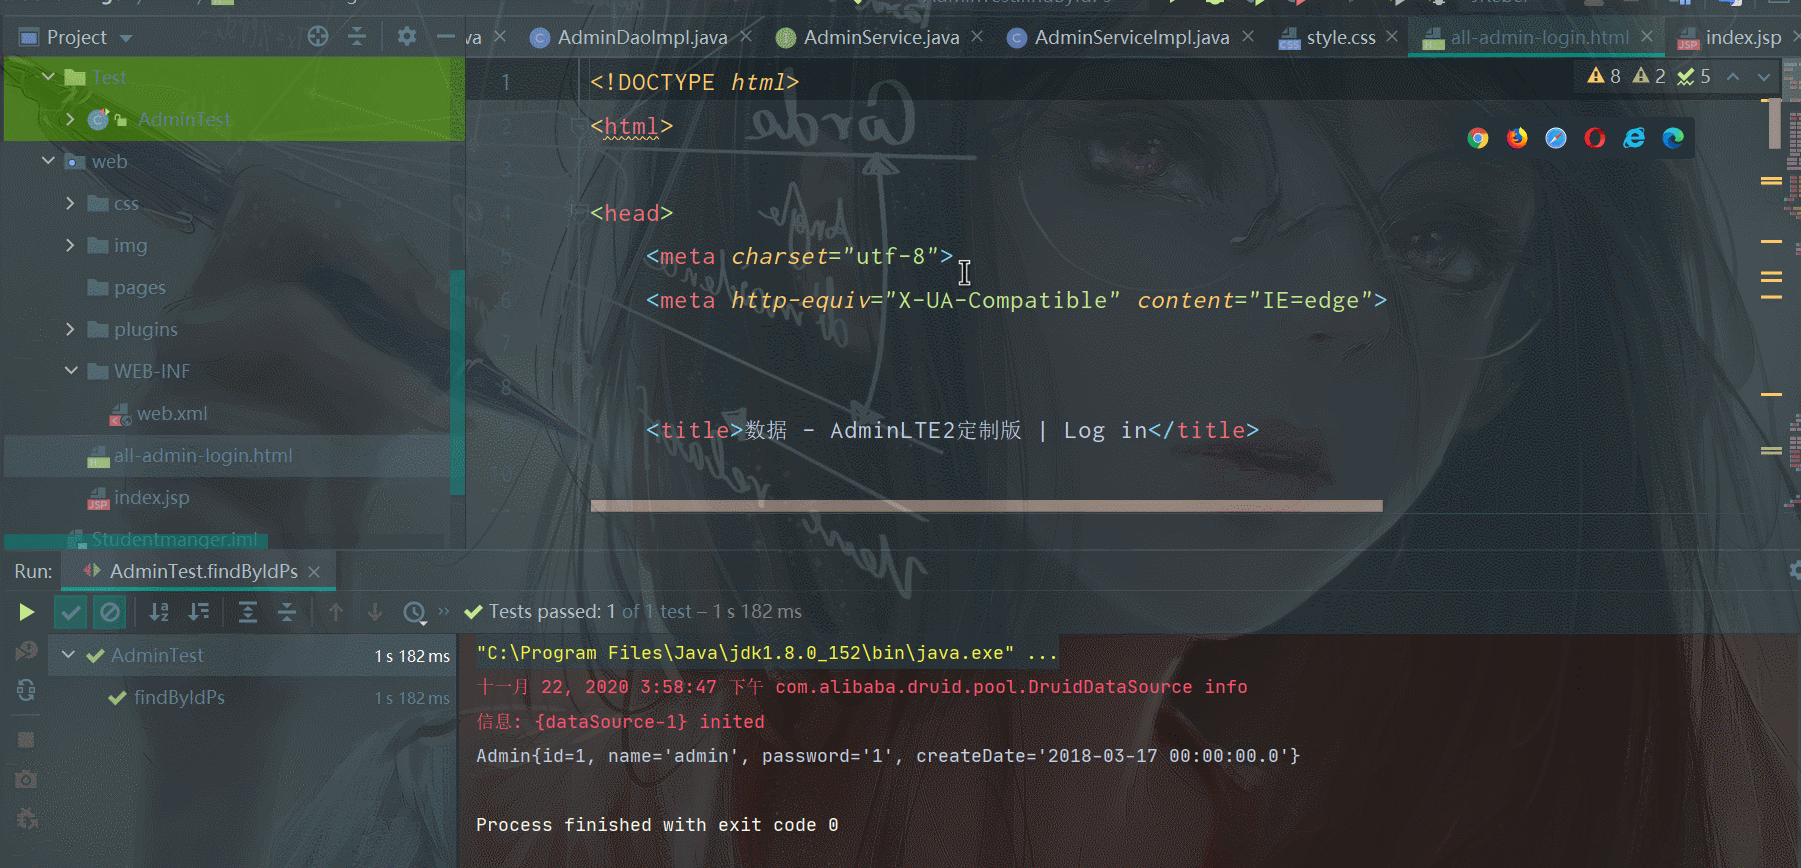The image size is (1801, 868).
Task: Toggle Show Ignored tests filter
Action: [110, 612]
